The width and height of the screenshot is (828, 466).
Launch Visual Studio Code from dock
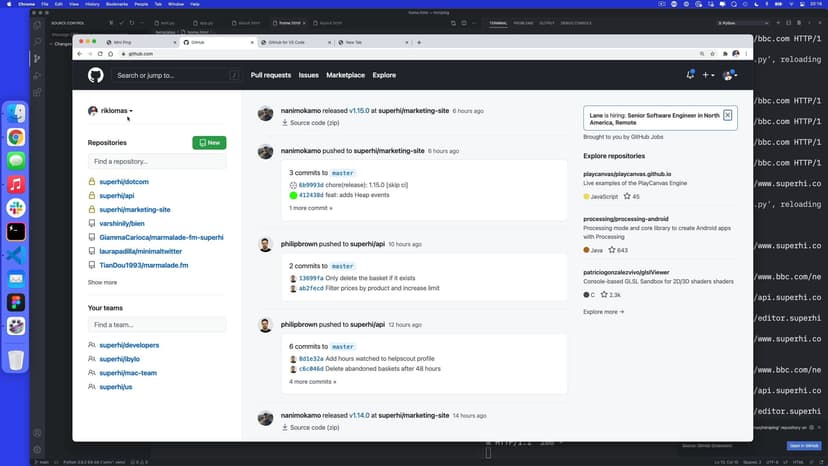[x=16, y=254]
